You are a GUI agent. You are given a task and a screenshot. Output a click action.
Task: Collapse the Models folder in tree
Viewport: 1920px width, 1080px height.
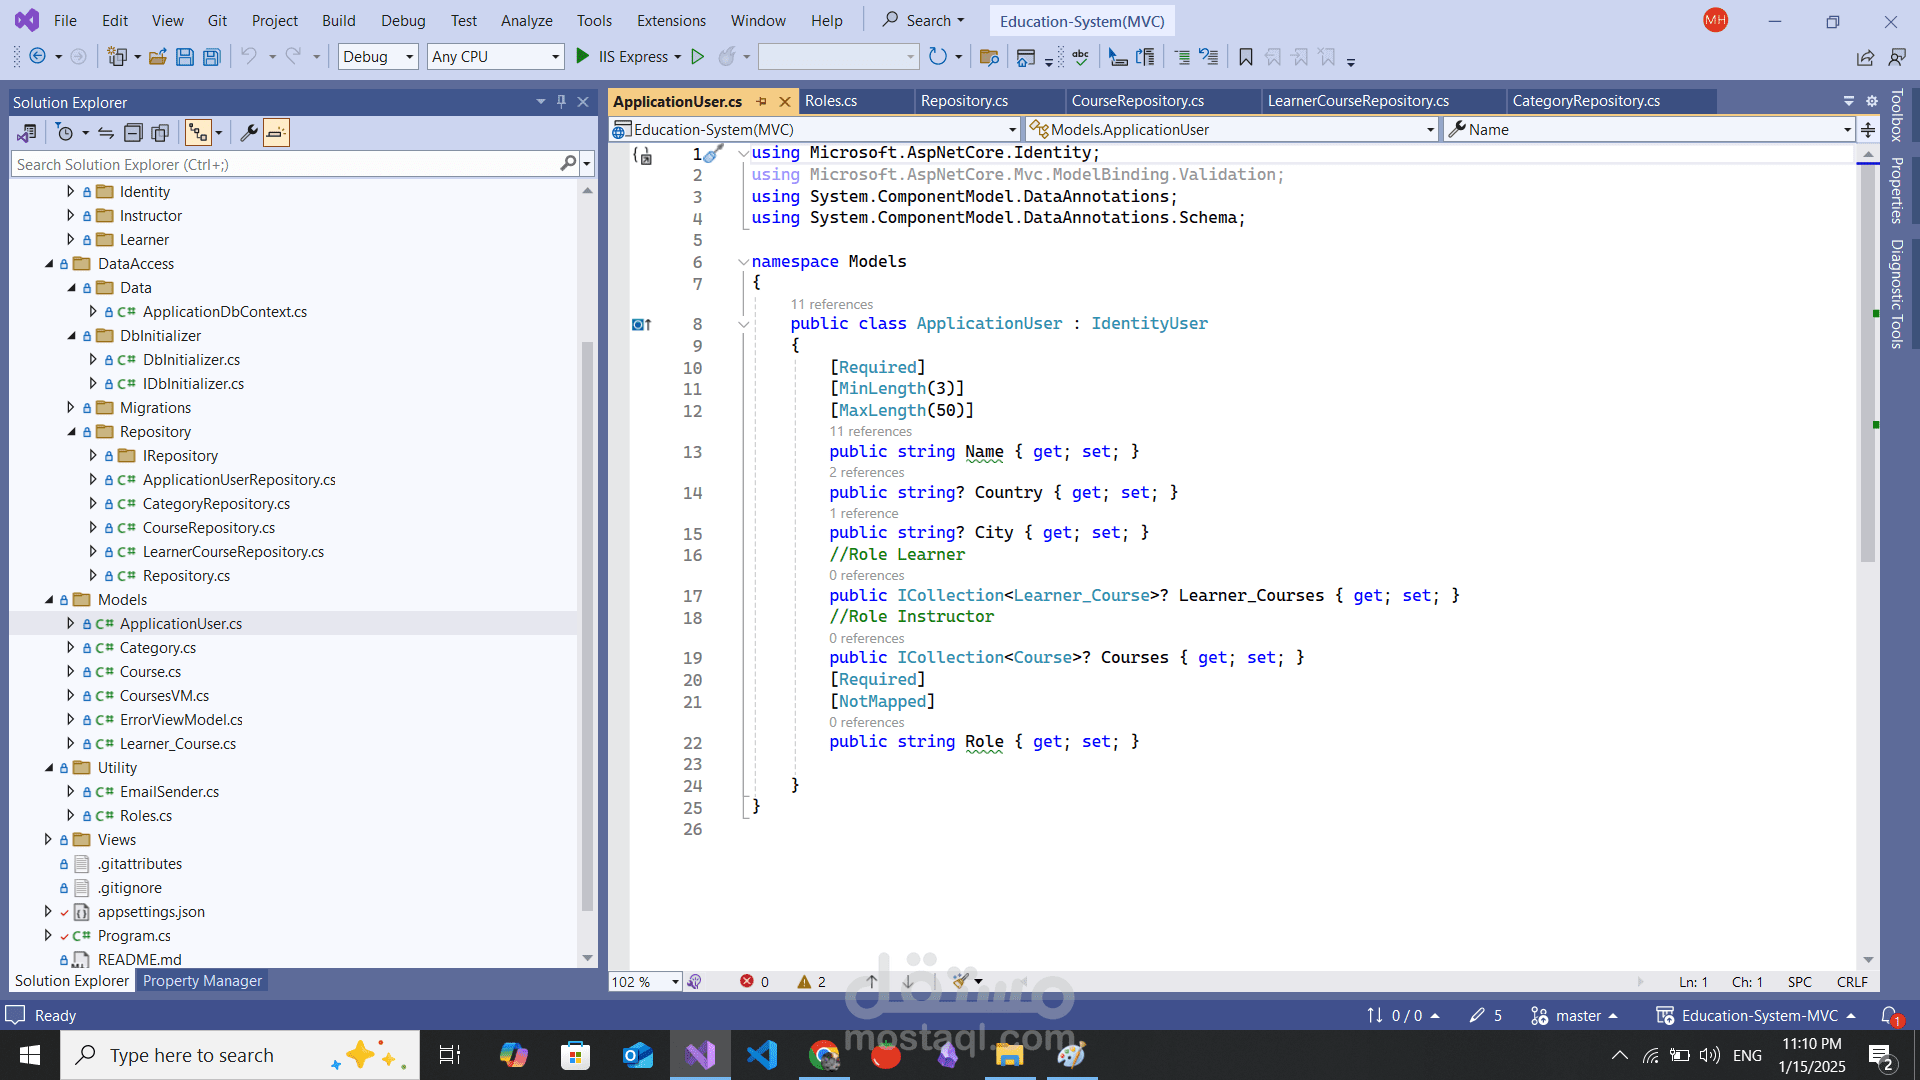[49, 600]
